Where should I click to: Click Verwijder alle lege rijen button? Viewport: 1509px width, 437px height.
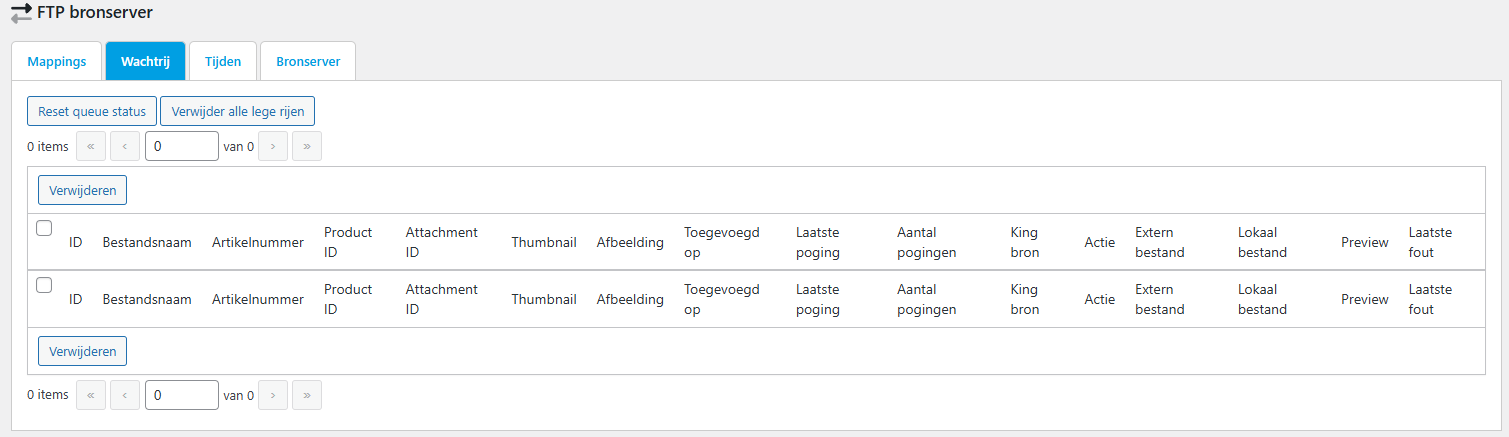click(238, 111)
